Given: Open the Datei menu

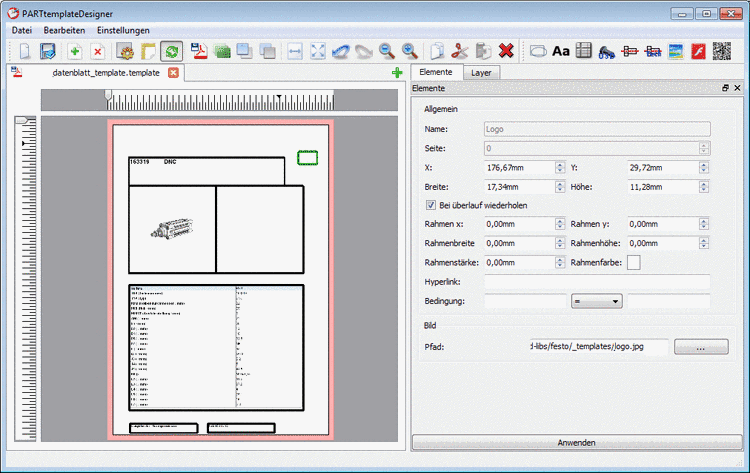Looking at the screenshot, I should (x=22, y=30).
